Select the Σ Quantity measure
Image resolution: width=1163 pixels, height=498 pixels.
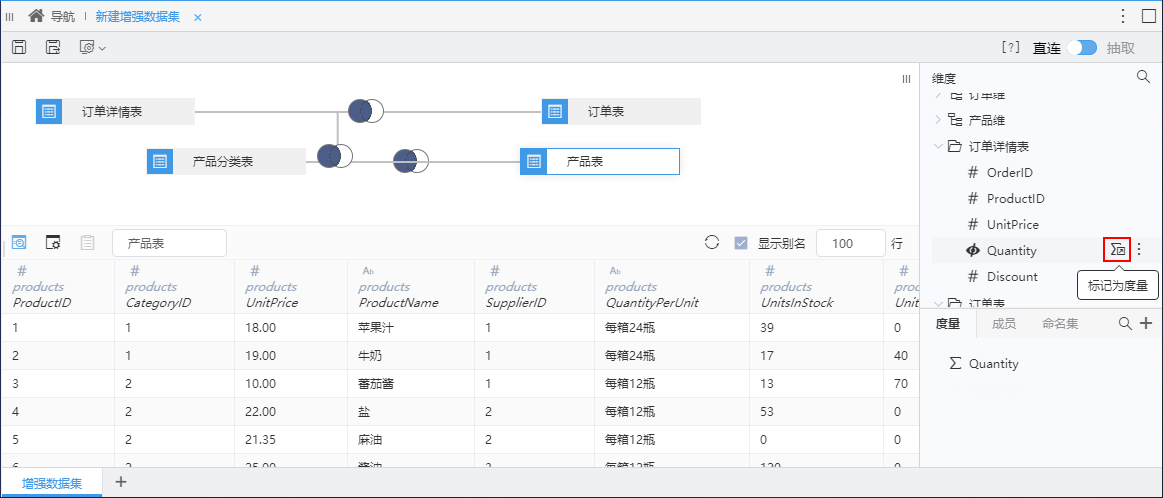point(984,364)
